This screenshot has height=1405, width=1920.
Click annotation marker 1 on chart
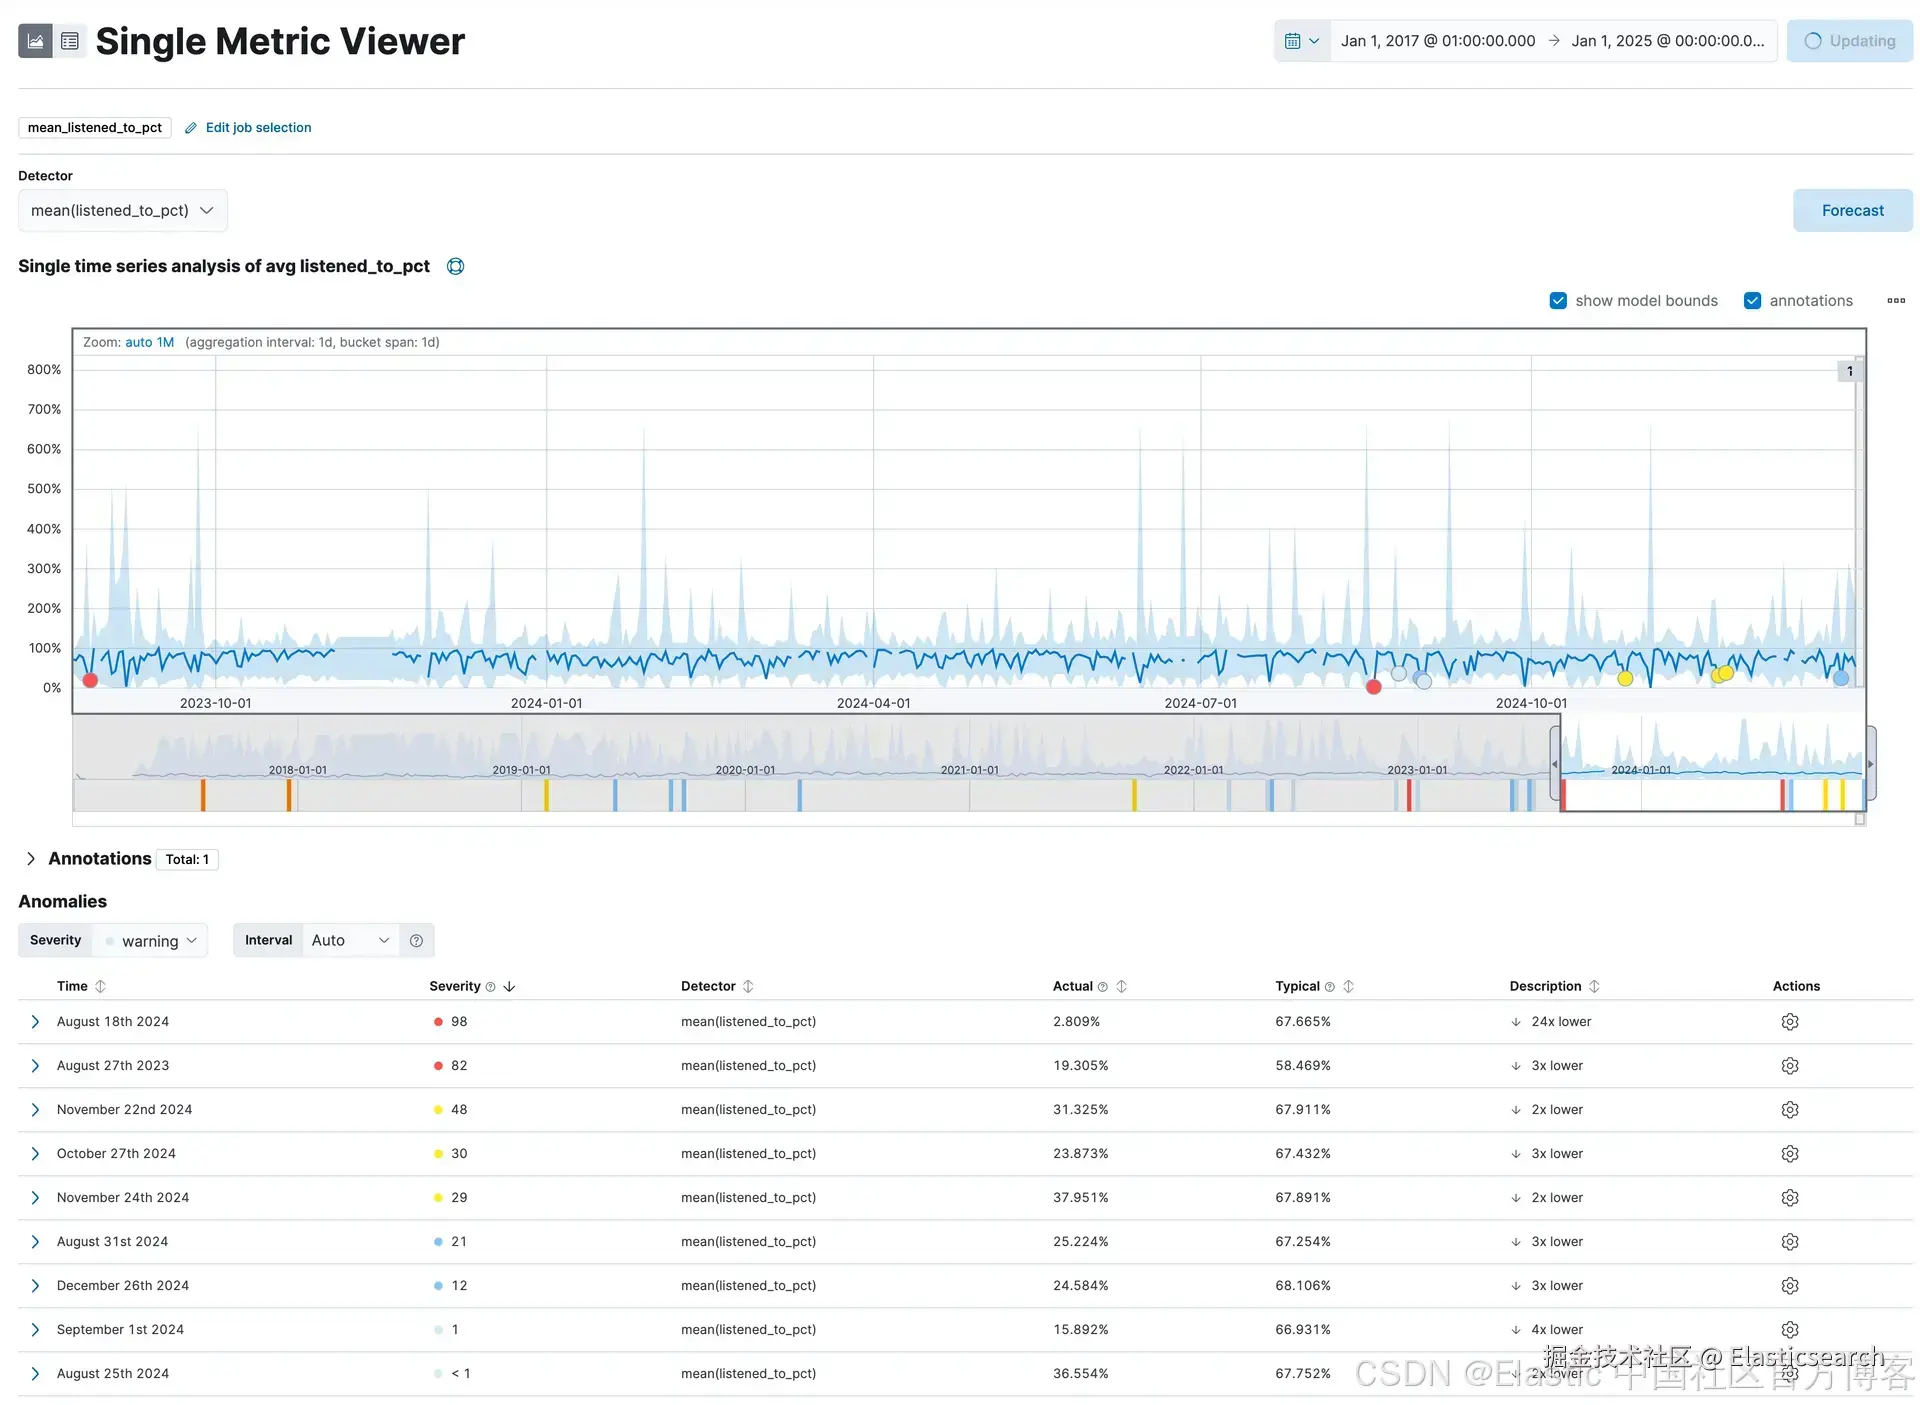(x=1849, y=371)
